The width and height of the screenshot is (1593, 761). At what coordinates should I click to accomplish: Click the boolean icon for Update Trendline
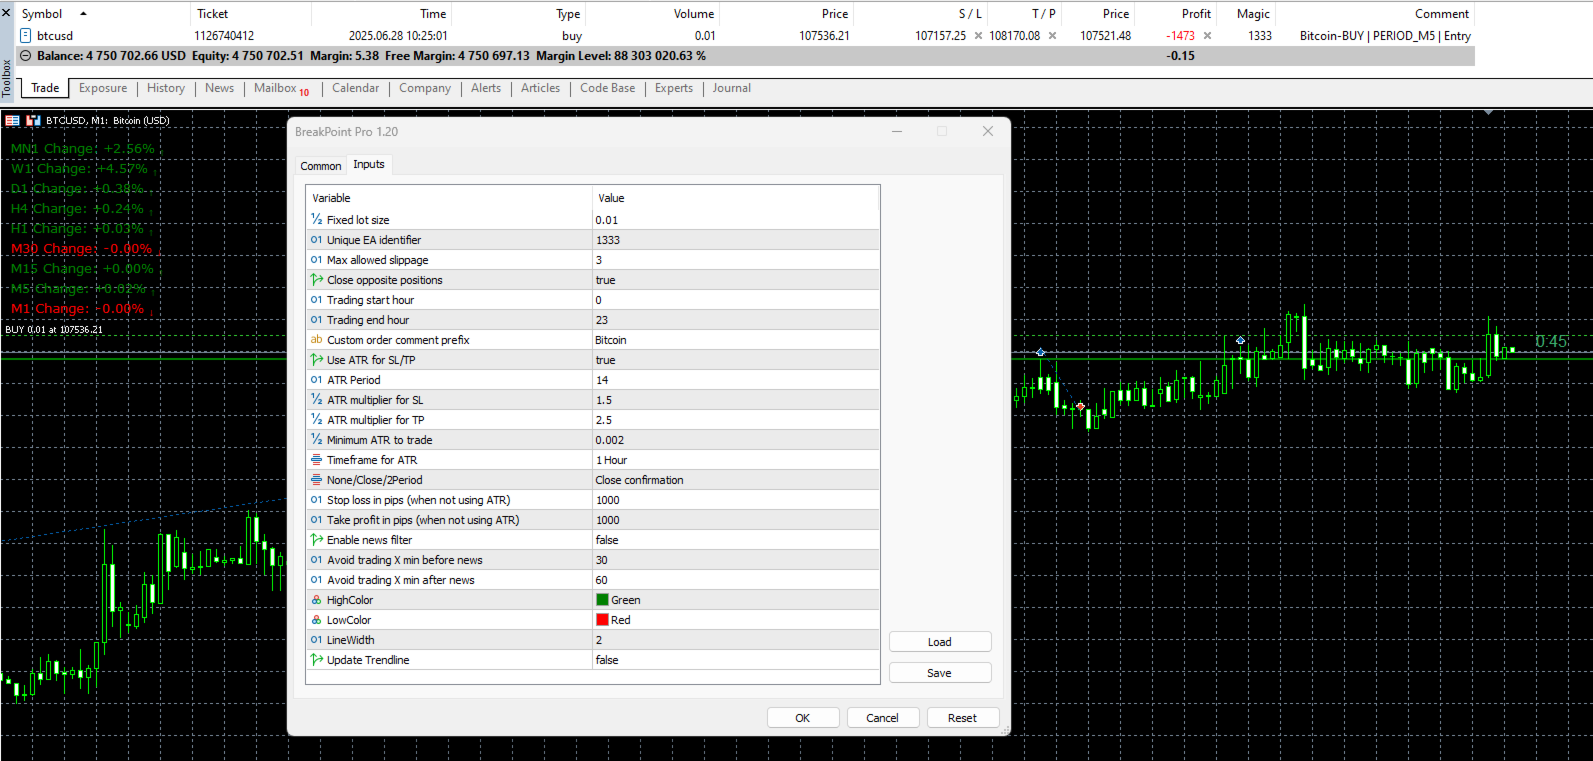pyautogui.click(x=316, y=660)
